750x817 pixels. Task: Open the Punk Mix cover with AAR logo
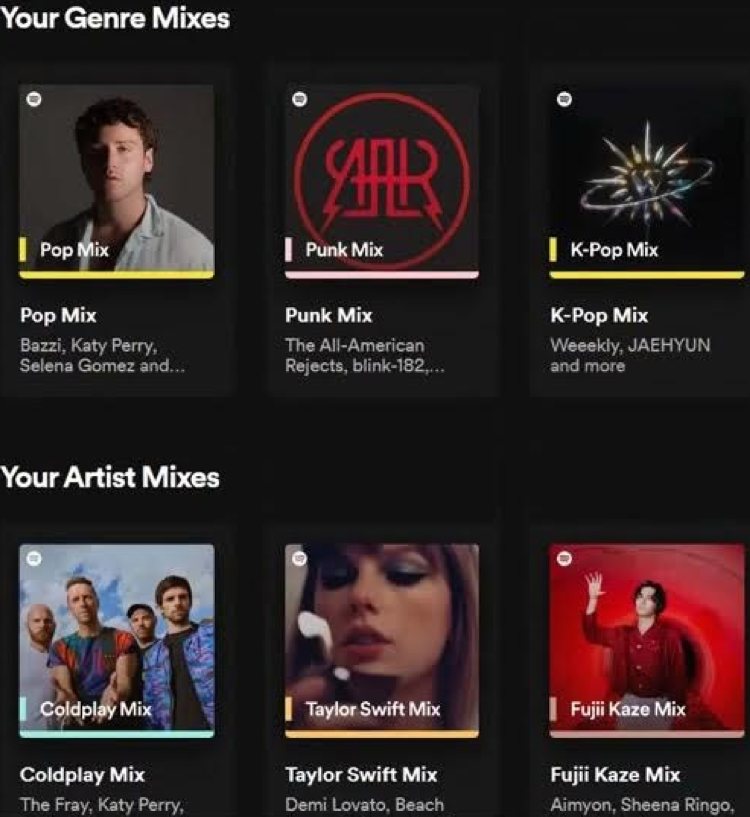coord(382,181)
